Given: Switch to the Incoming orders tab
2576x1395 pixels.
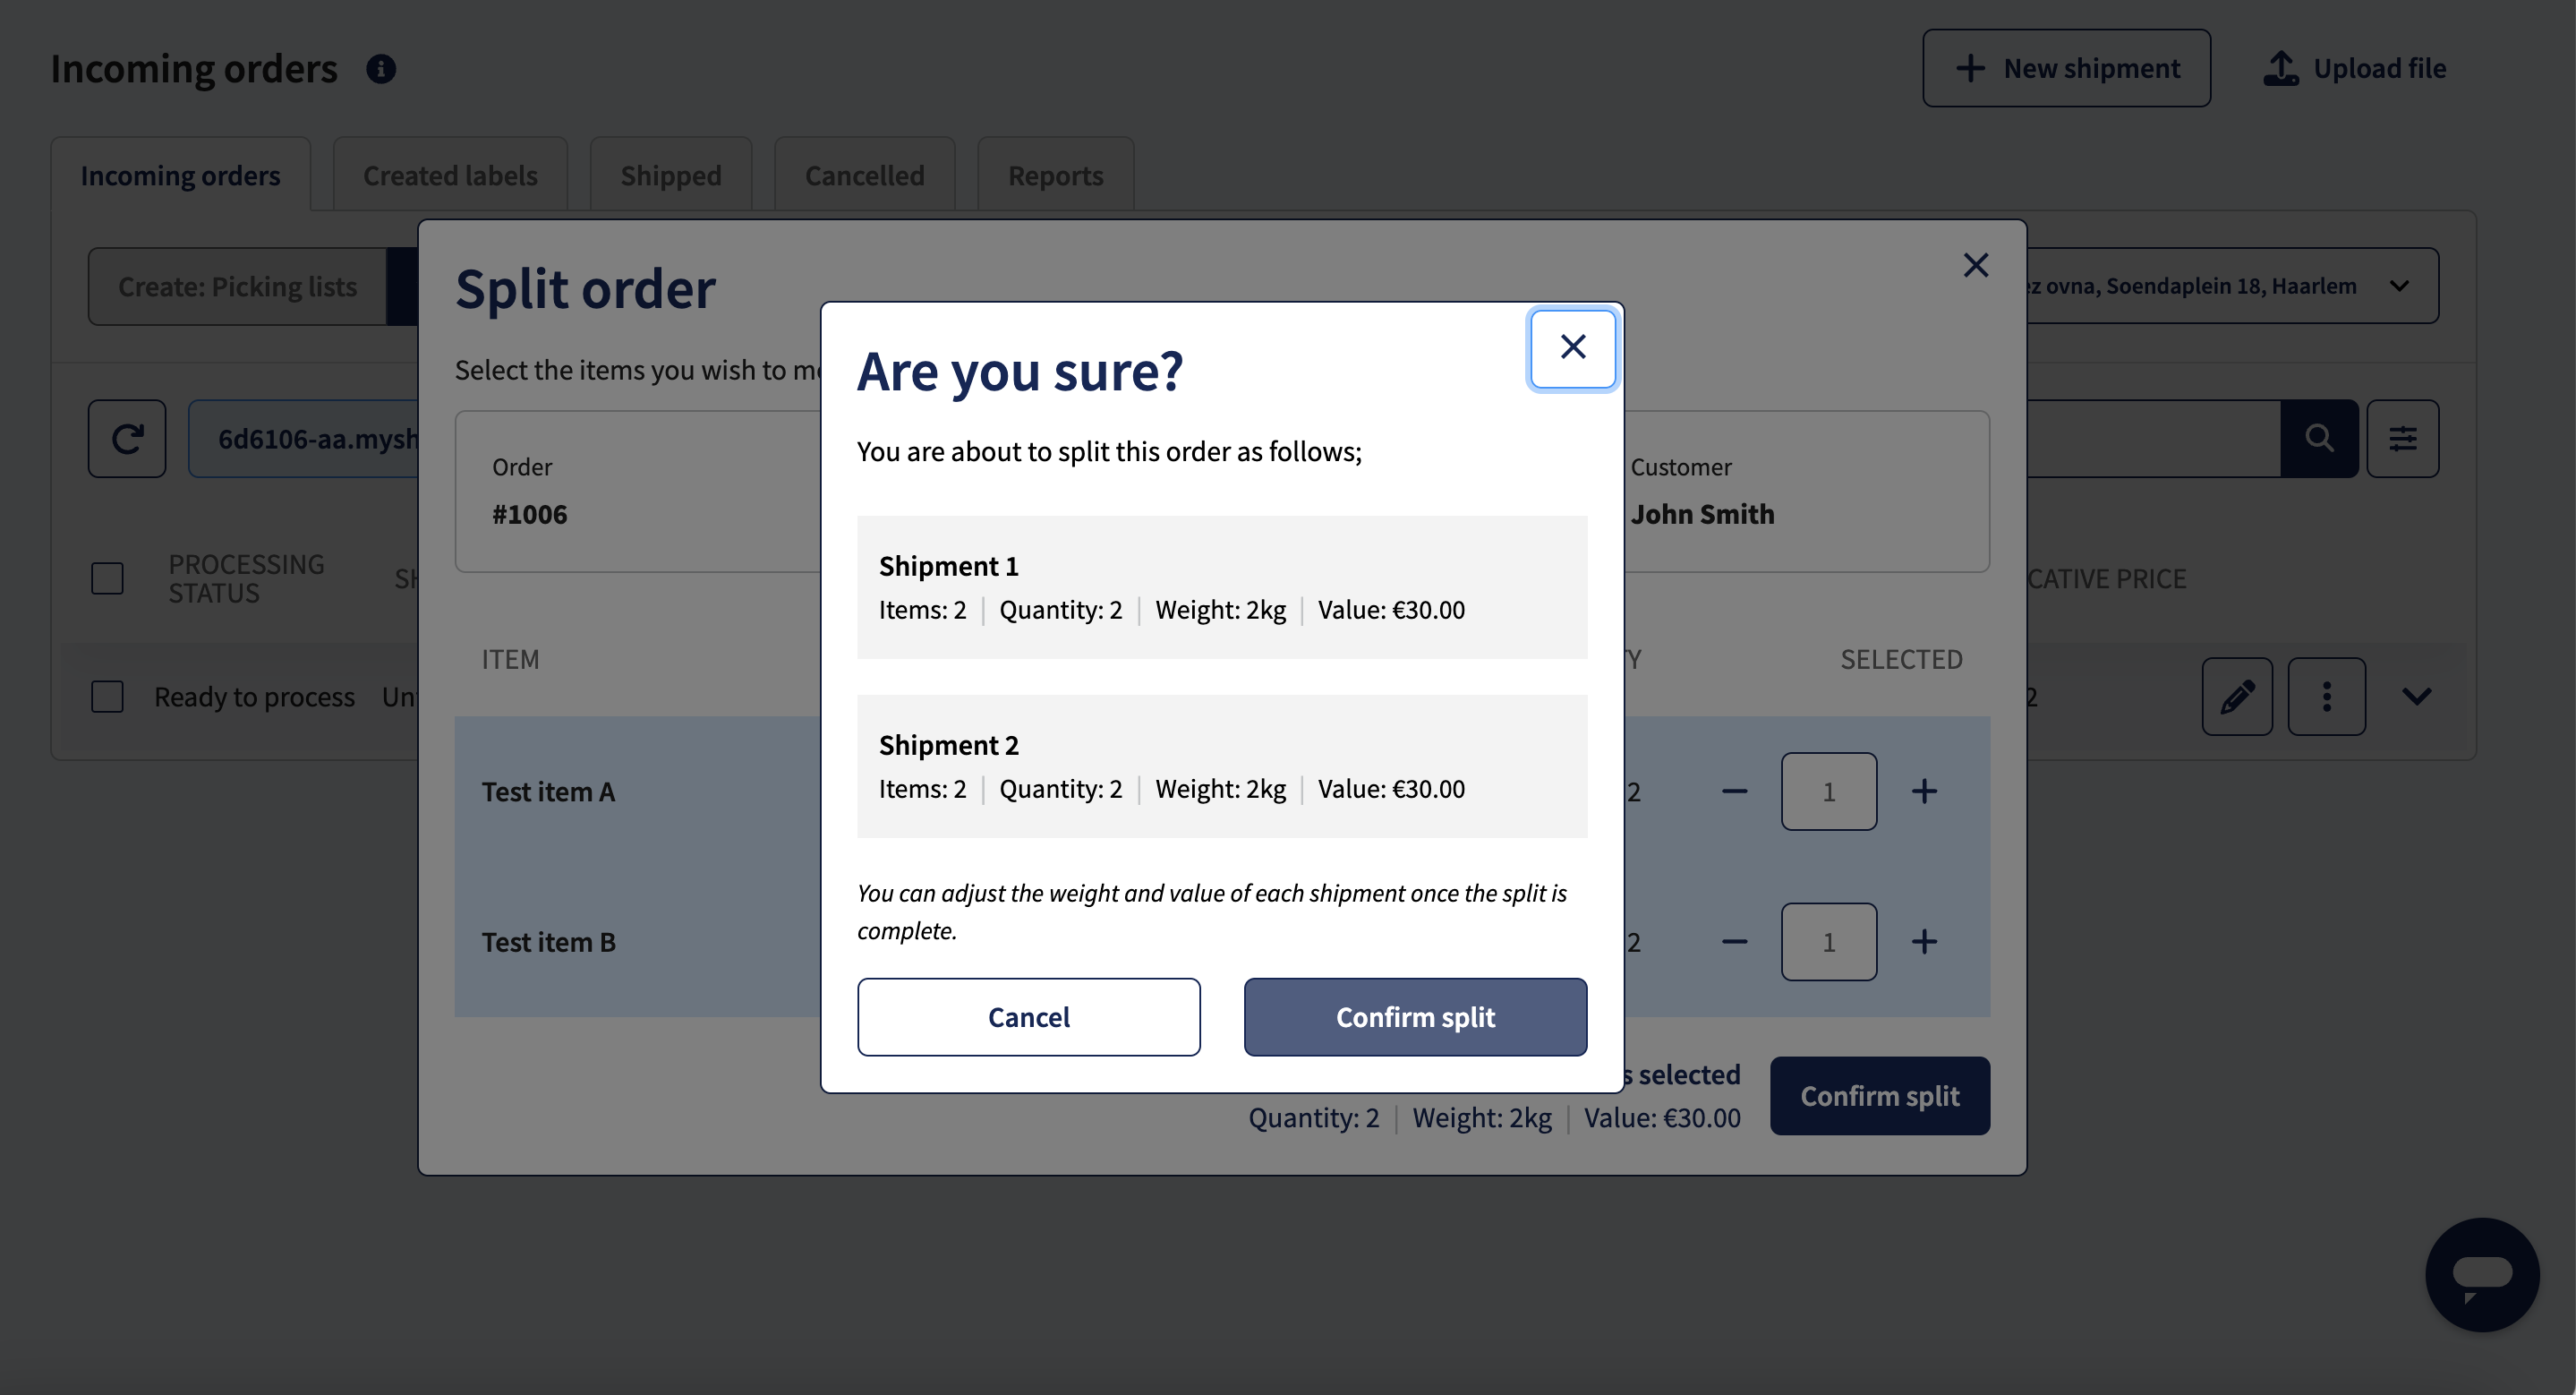Looking at the screenshot, I should pos(180,175).
